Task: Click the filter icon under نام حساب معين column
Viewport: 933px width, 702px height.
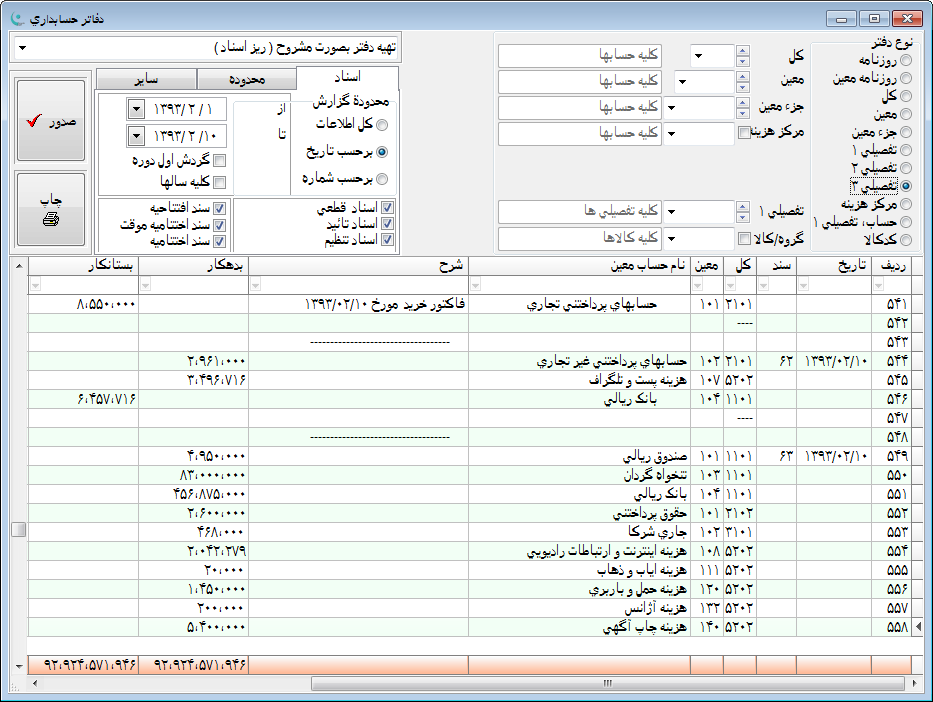Action: tap(476, 286)
